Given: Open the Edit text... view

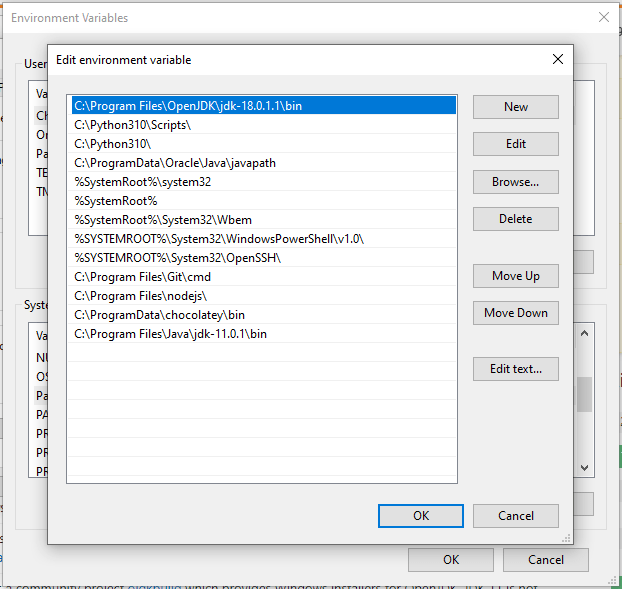Looking at the screenshot, I should [x=516, y=369].
